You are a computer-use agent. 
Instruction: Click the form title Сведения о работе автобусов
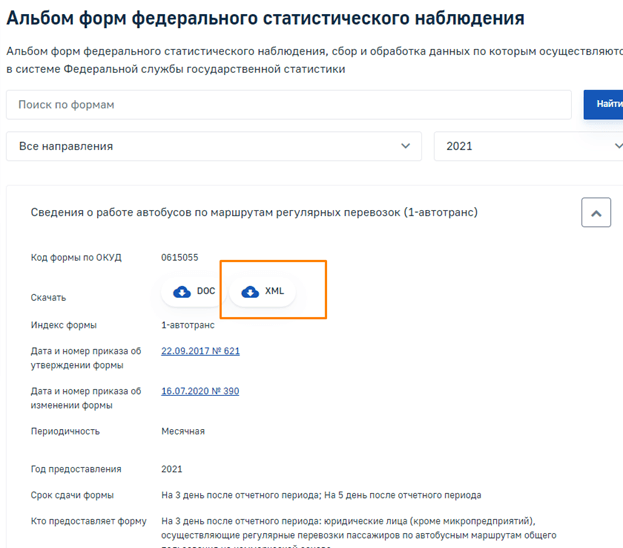254,213
